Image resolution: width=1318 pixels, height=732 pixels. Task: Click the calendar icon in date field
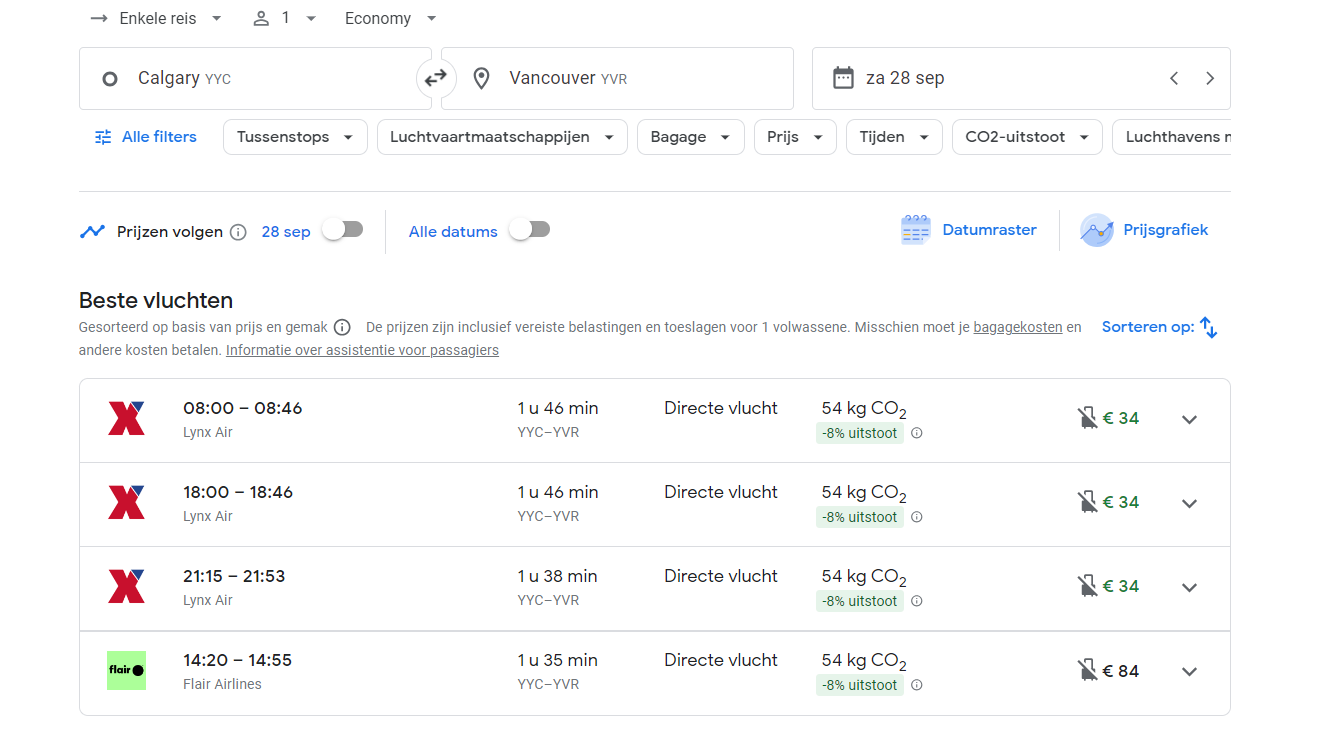[843, 78]
